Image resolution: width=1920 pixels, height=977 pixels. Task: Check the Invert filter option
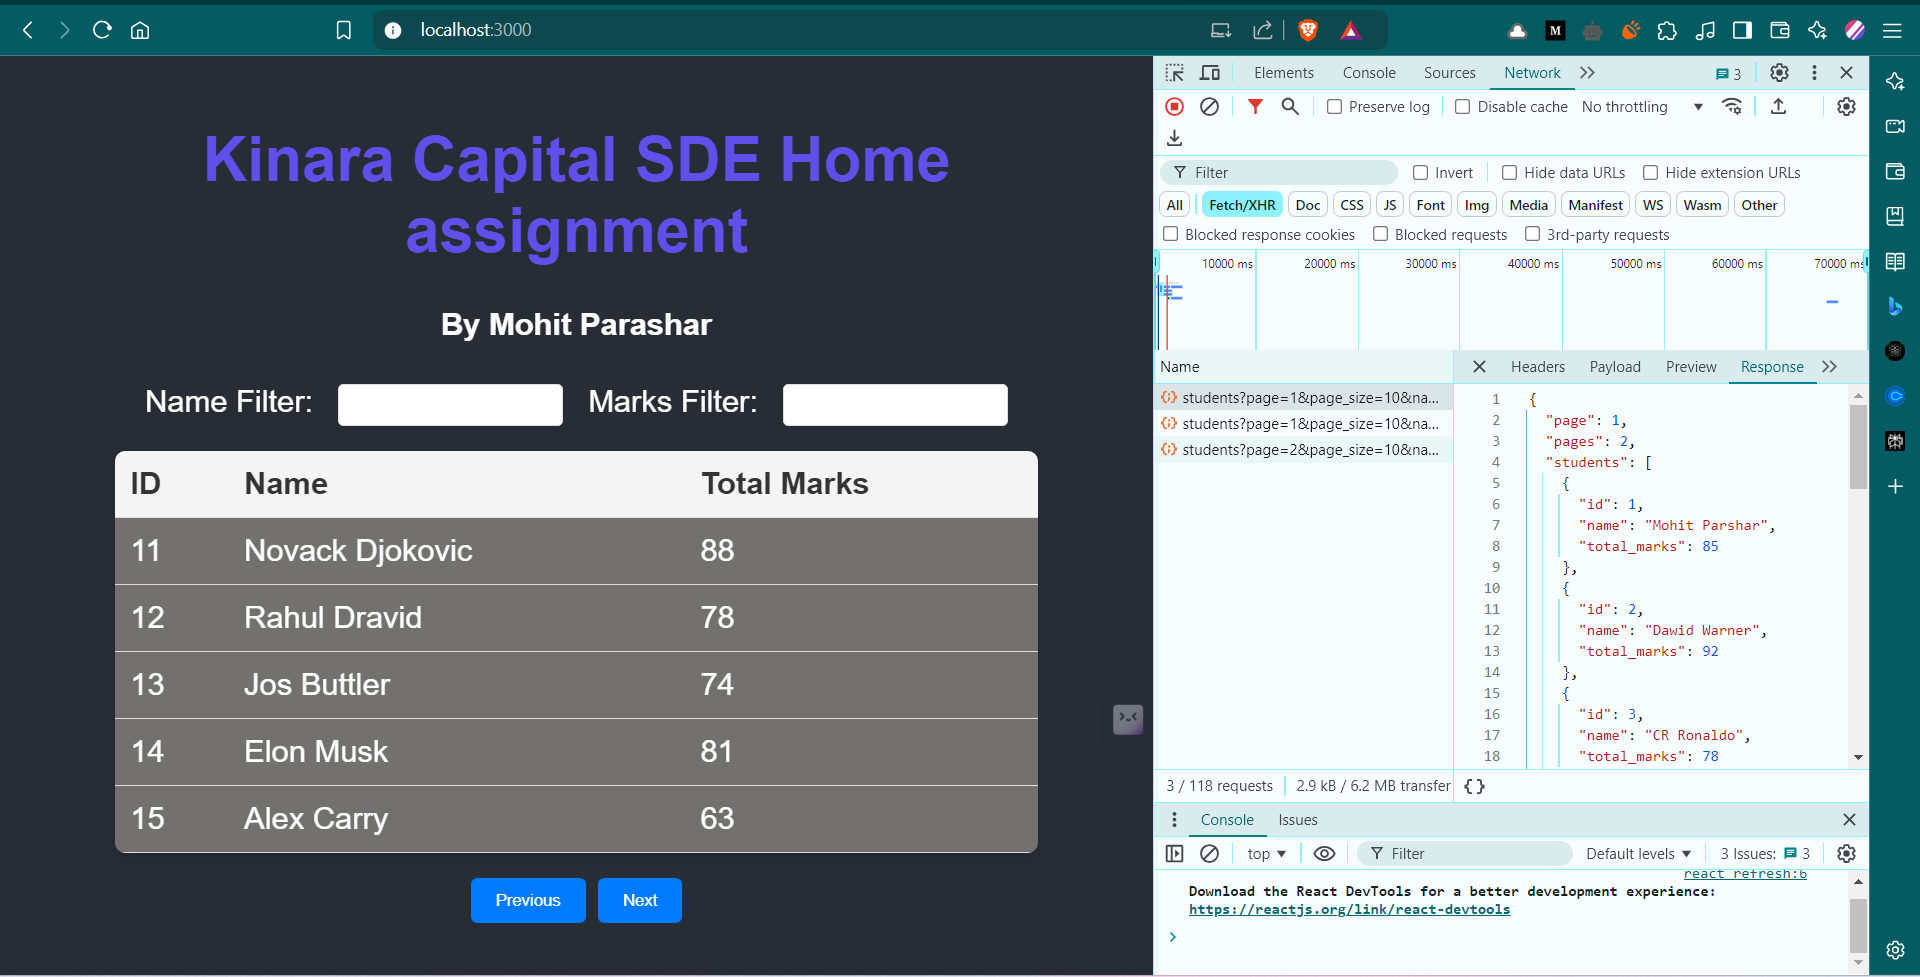pyautogui.click(x=1420, y=173)
